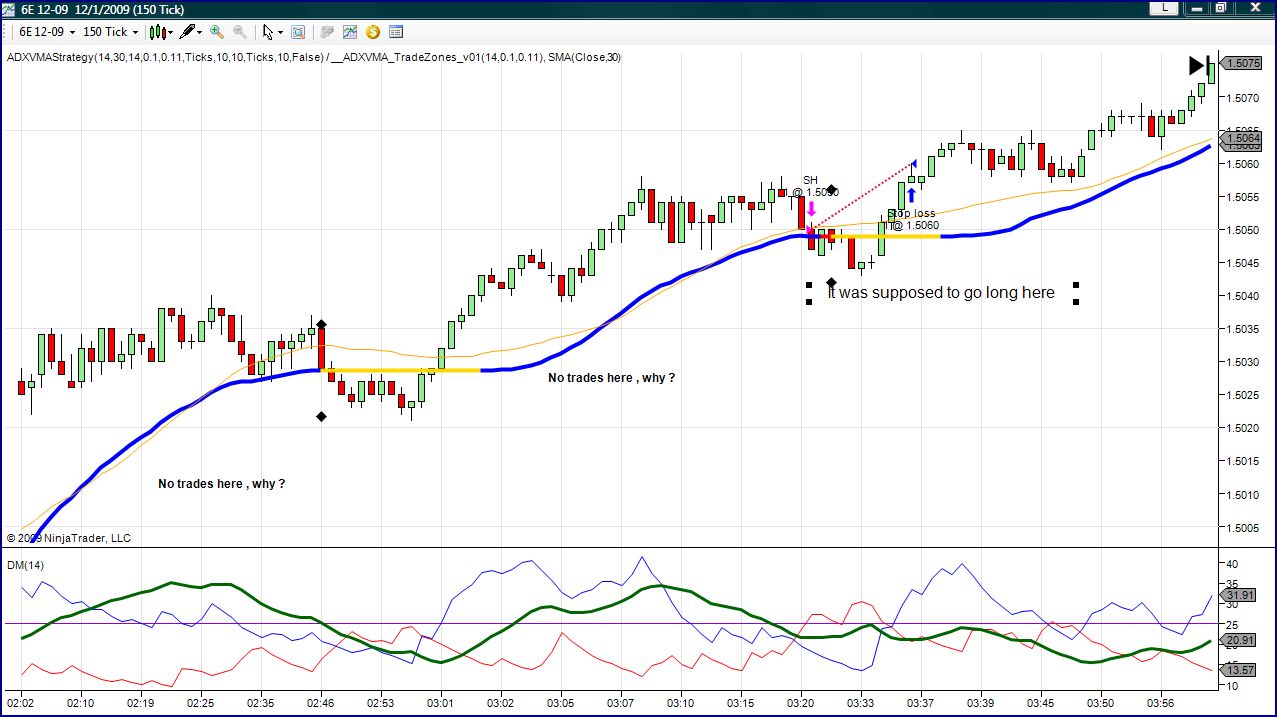Image resolution: width=1277 pixels, height=717 pixels.
Task: Open the 150 Tick interval dropdown
Action: pos(111,32)
